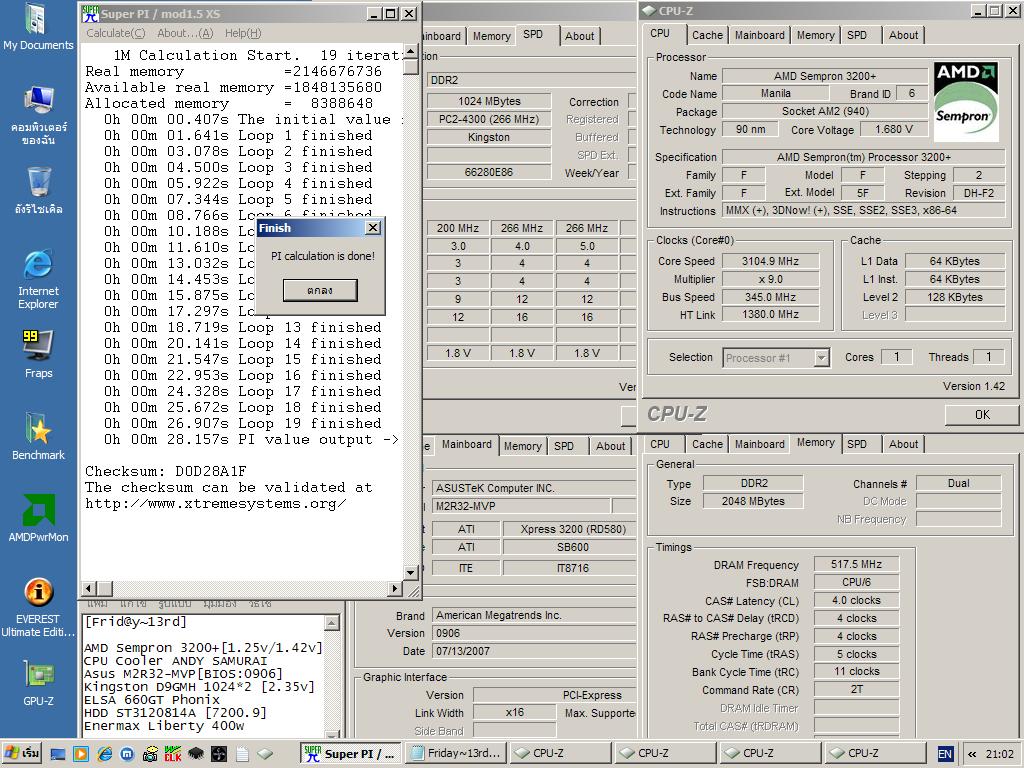Open the Recycle Bin desktop icon
Image resolution: width=1024 pixels, height=768 pixels.
pos(38,190)
